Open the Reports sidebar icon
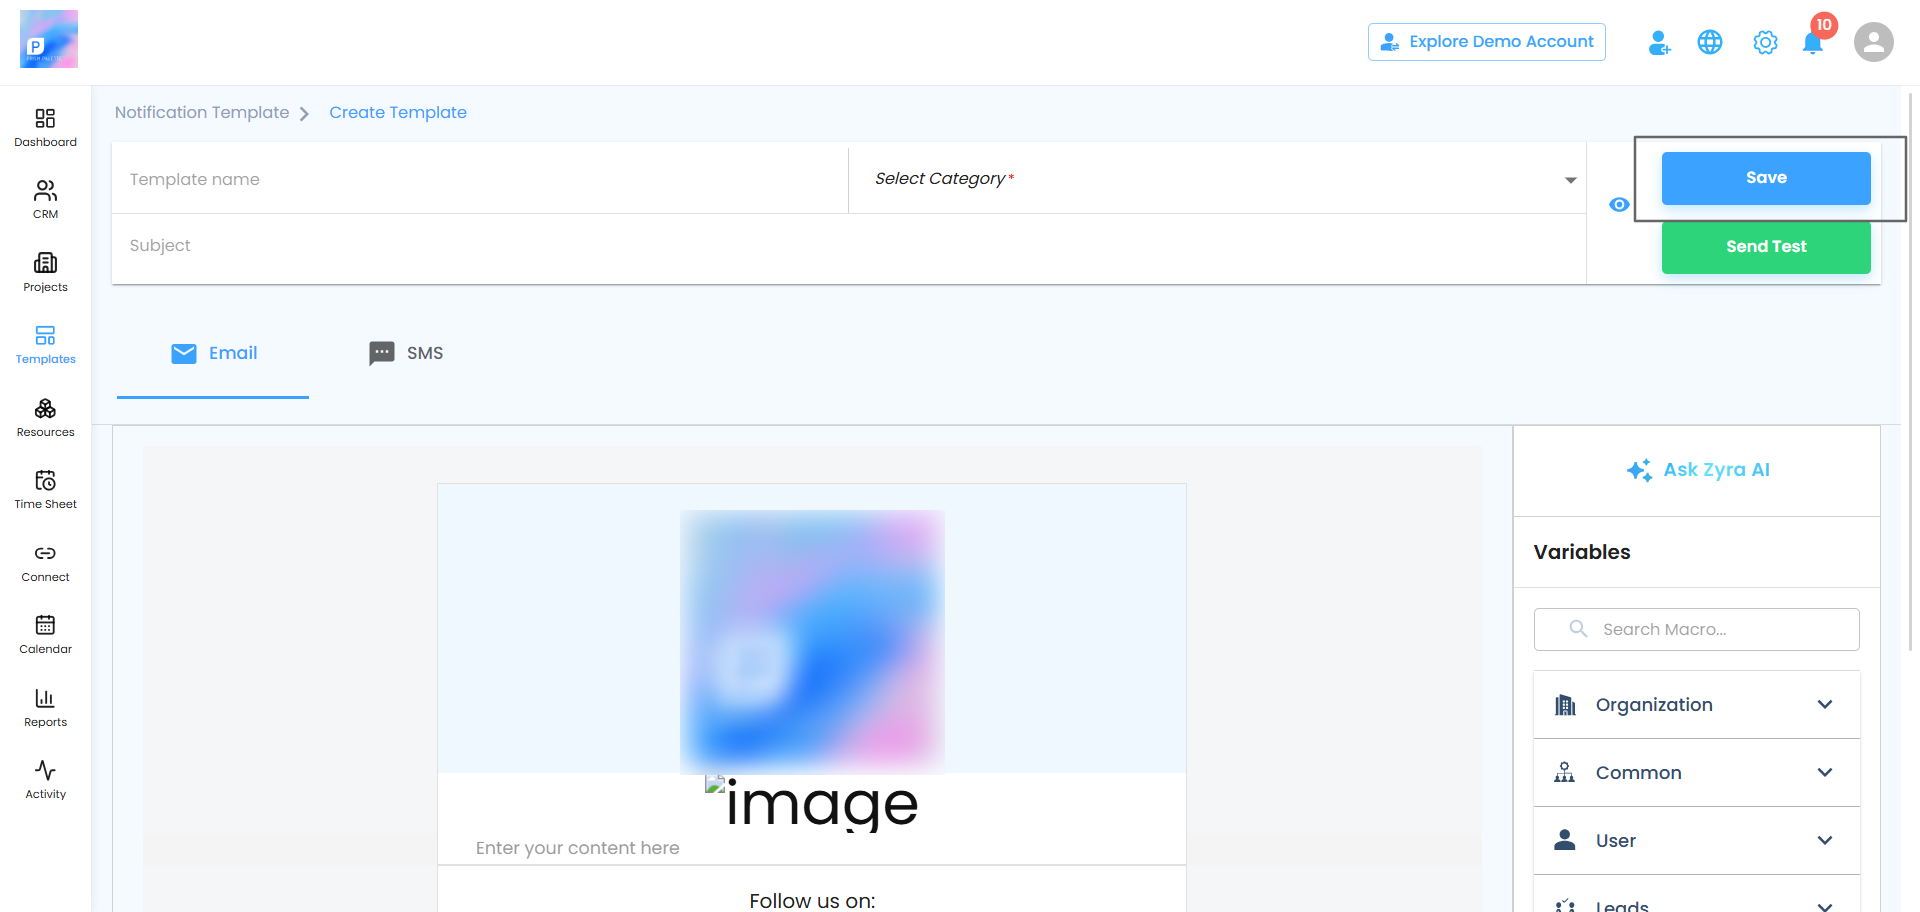The height and width of the screenshot is (912, 1920). [45, 708]
